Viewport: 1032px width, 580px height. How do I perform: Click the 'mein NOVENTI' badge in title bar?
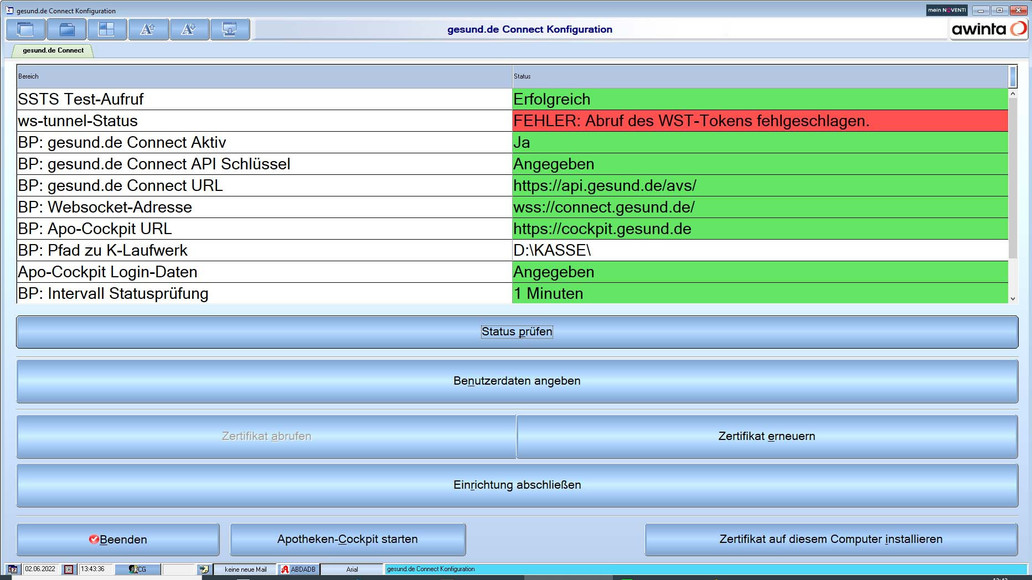pos(946,10)
